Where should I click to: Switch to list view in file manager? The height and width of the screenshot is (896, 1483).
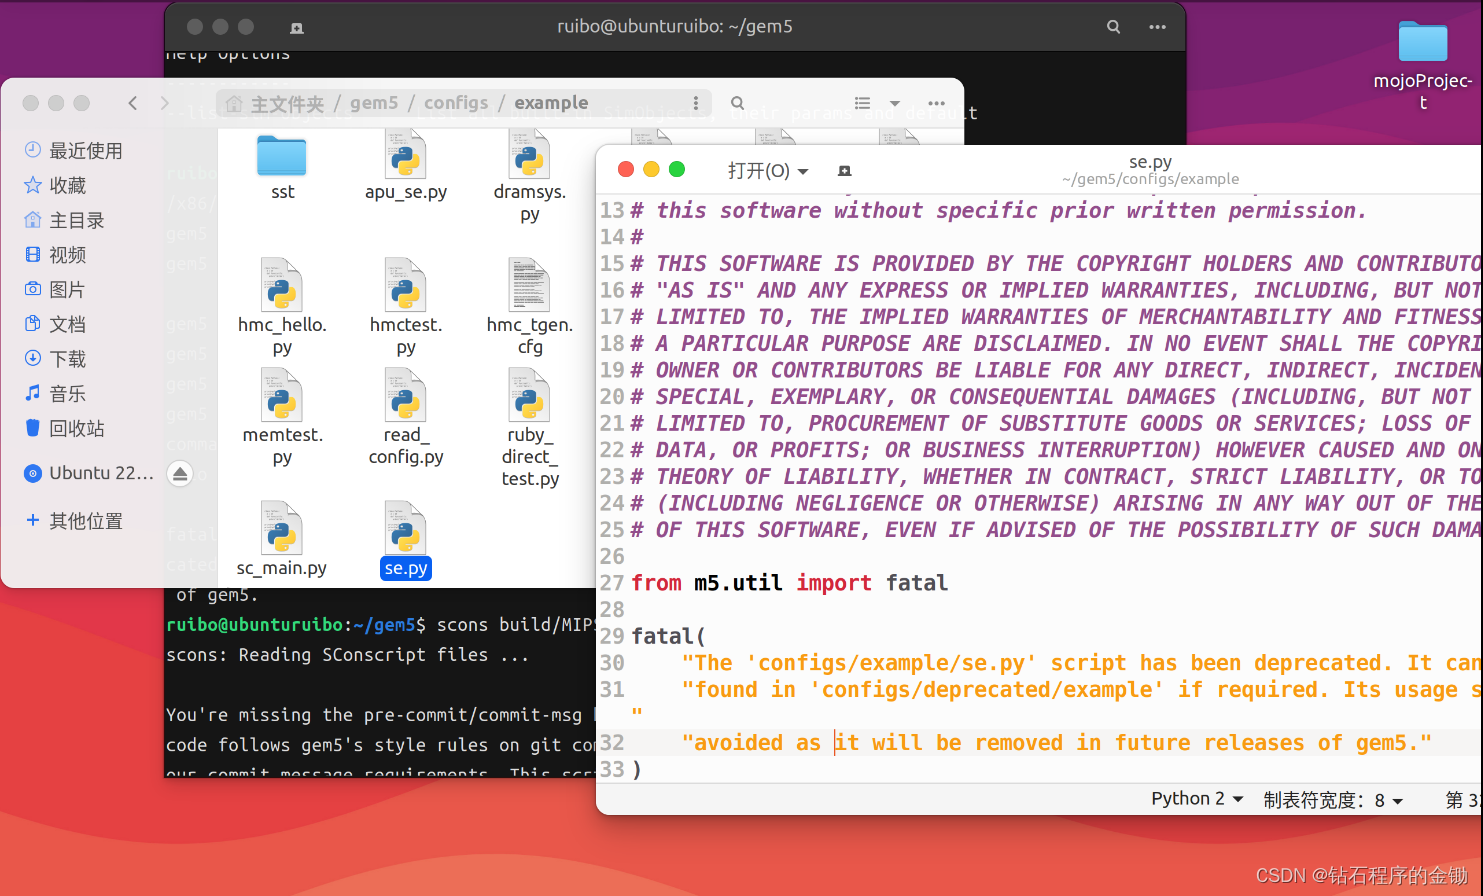864,102
